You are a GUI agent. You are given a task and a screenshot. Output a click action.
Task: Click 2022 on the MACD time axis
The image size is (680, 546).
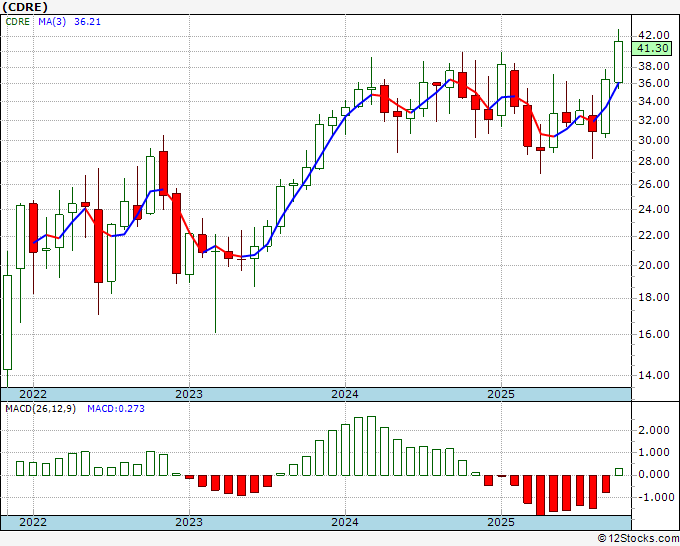(33, 522)
